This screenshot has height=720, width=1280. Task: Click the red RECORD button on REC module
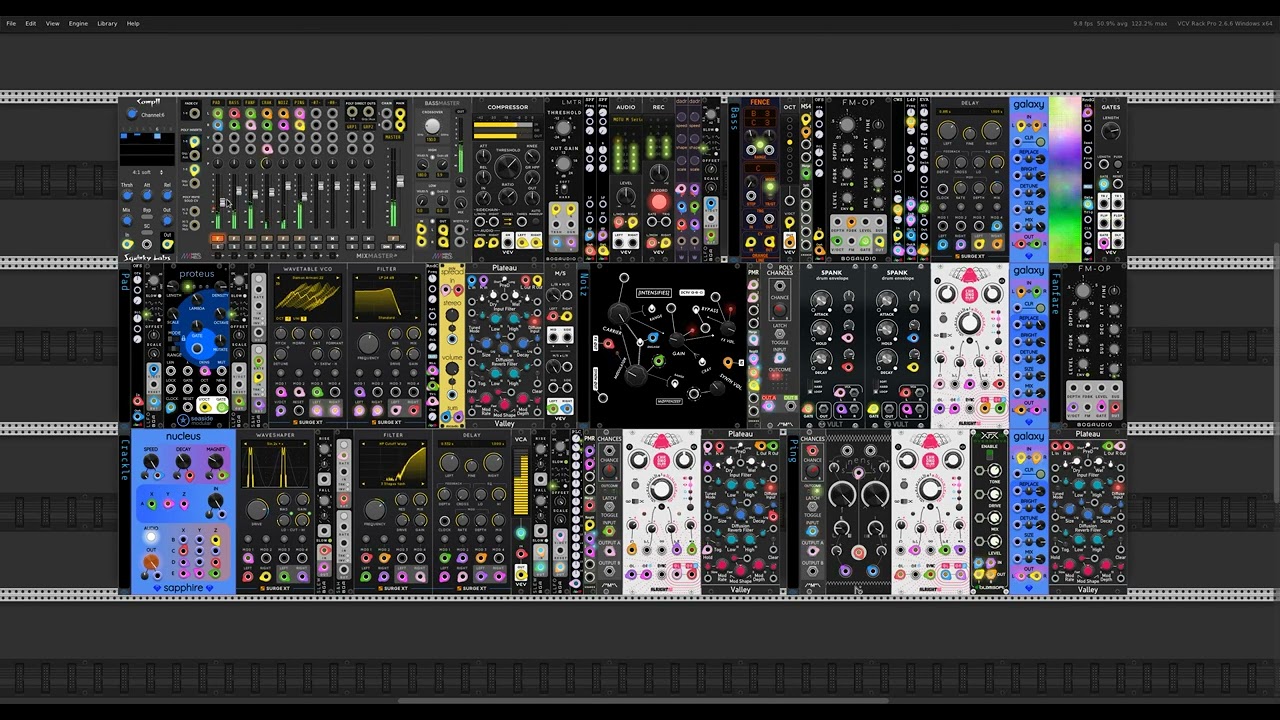(659, 201)
